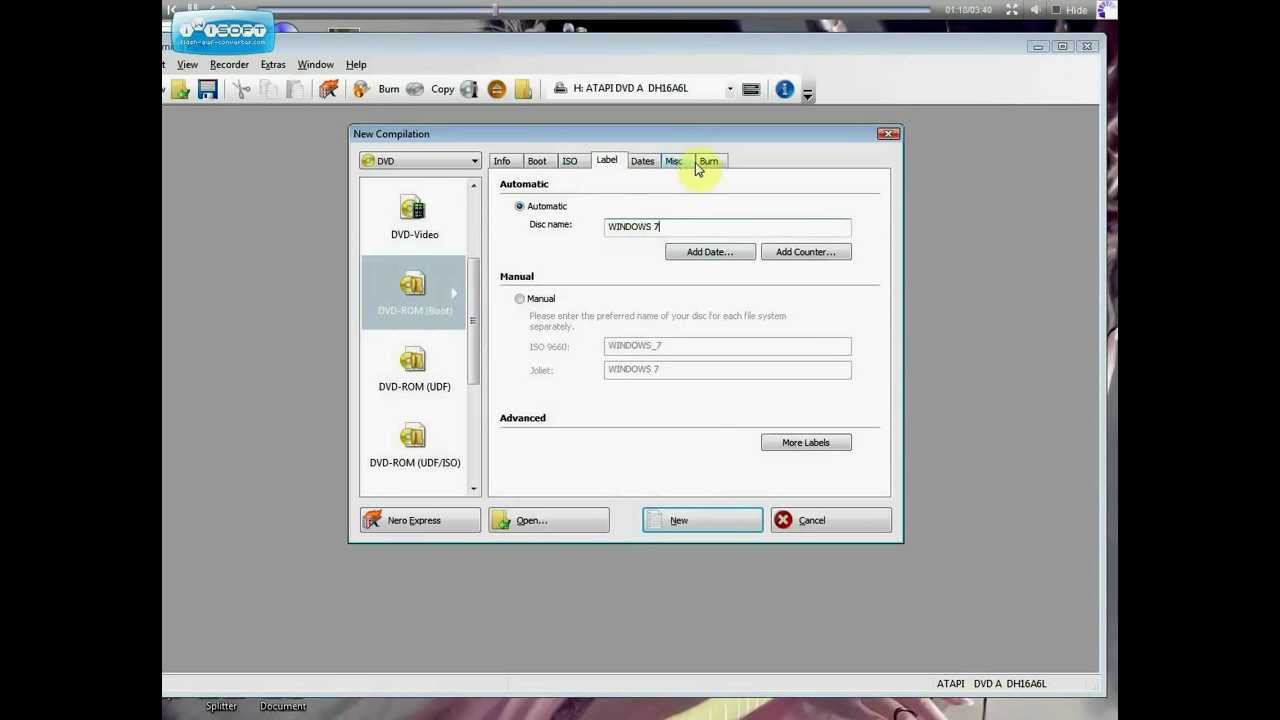Close the New Compilation dialog
The width and height of the screenshot is (1280, 720).
[887, 134]
